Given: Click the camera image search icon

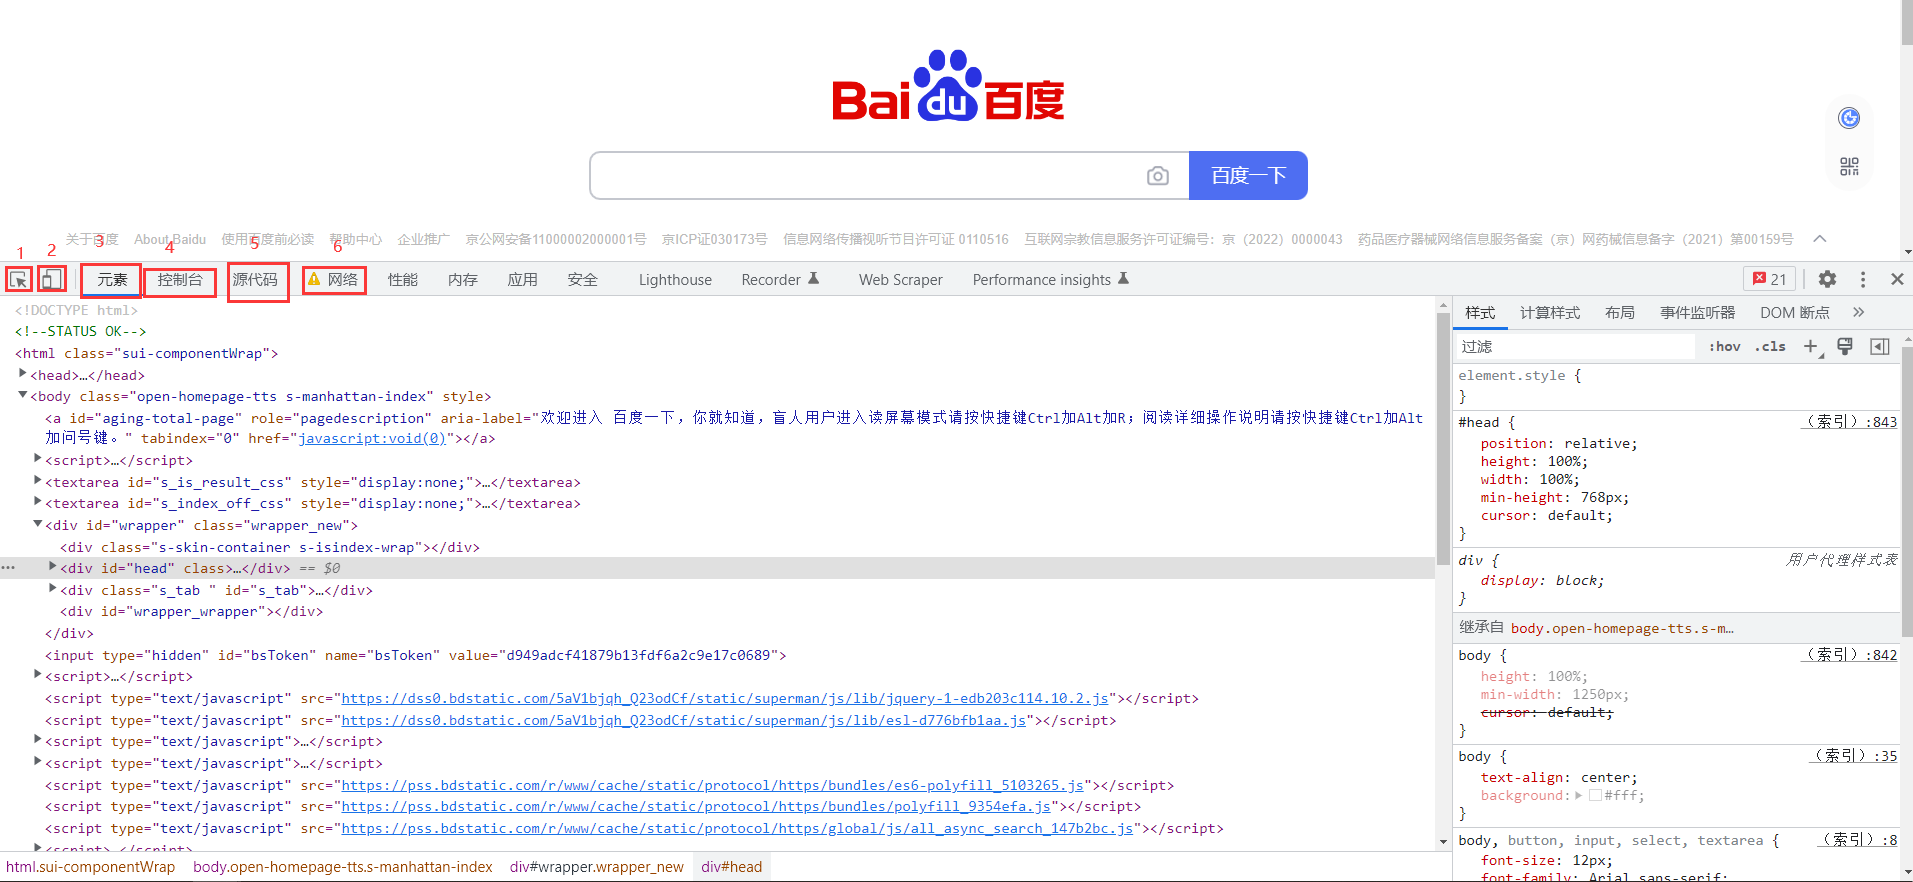Looking at the screenshot, I should click(x=1158, y=176).
